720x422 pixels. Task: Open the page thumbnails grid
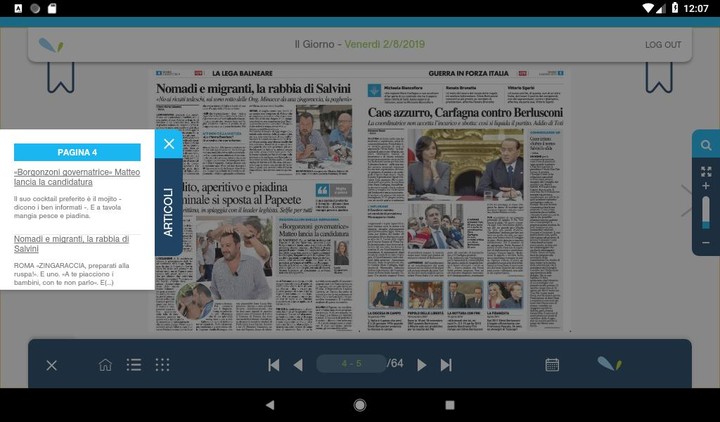pos(162,365)
